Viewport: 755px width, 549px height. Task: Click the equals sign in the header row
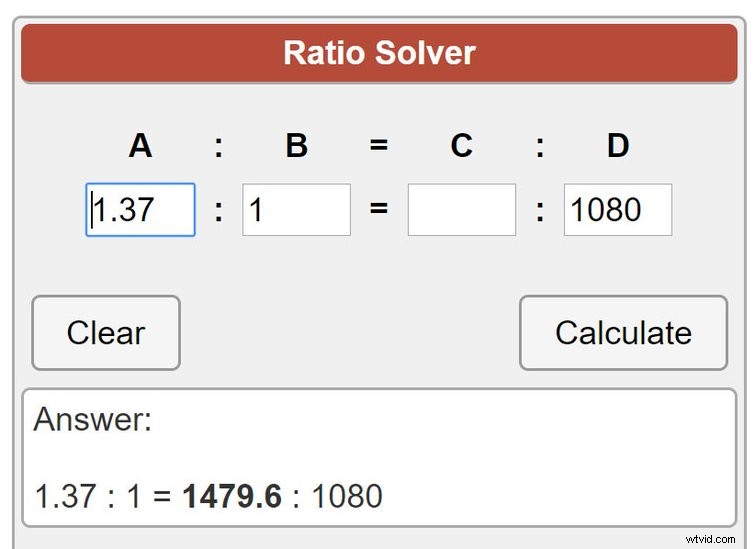coord(379,146)
